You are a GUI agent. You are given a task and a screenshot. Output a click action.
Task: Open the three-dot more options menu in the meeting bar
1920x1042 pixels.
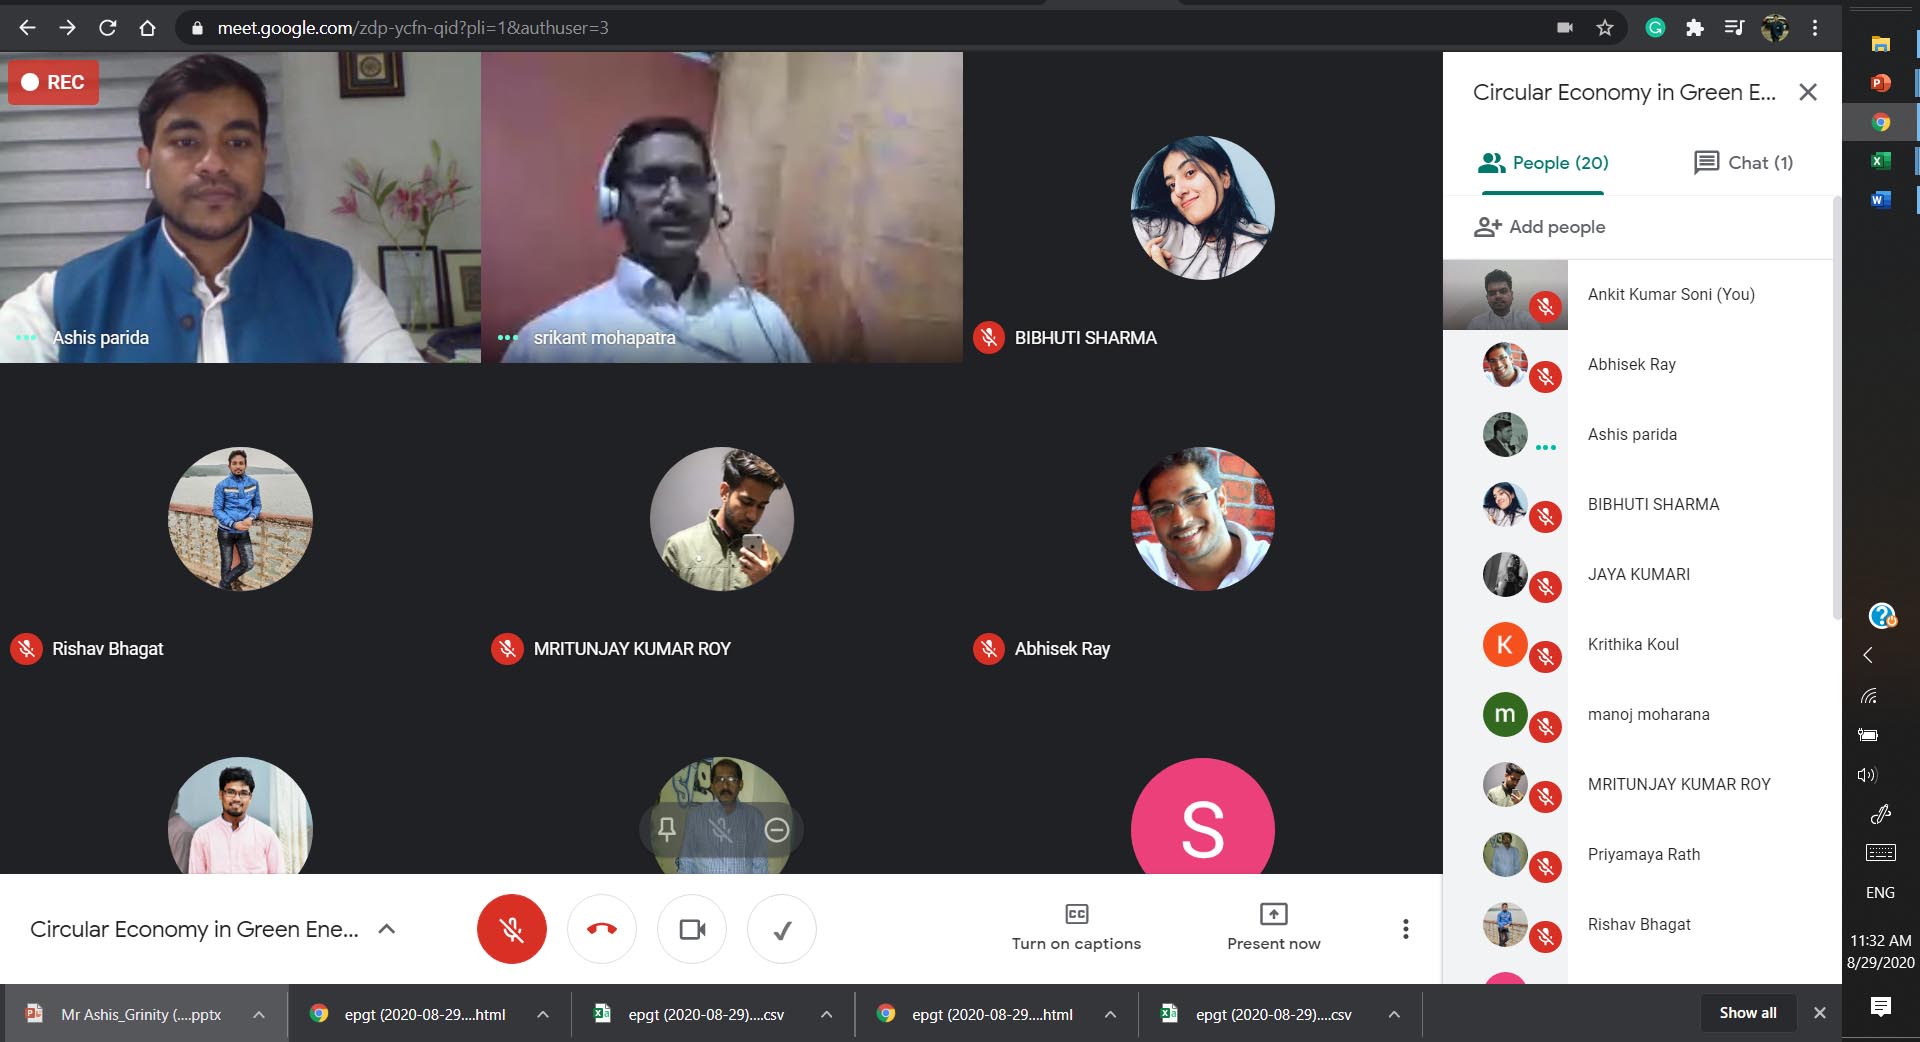1405,929
